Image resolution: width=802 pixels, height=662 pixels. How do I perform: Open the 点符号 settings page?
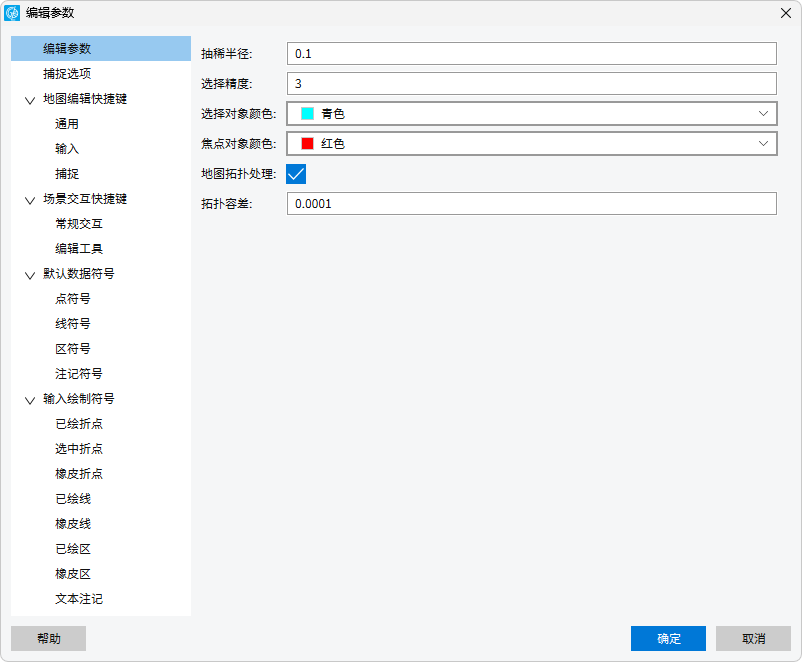(x=73, y=299)
